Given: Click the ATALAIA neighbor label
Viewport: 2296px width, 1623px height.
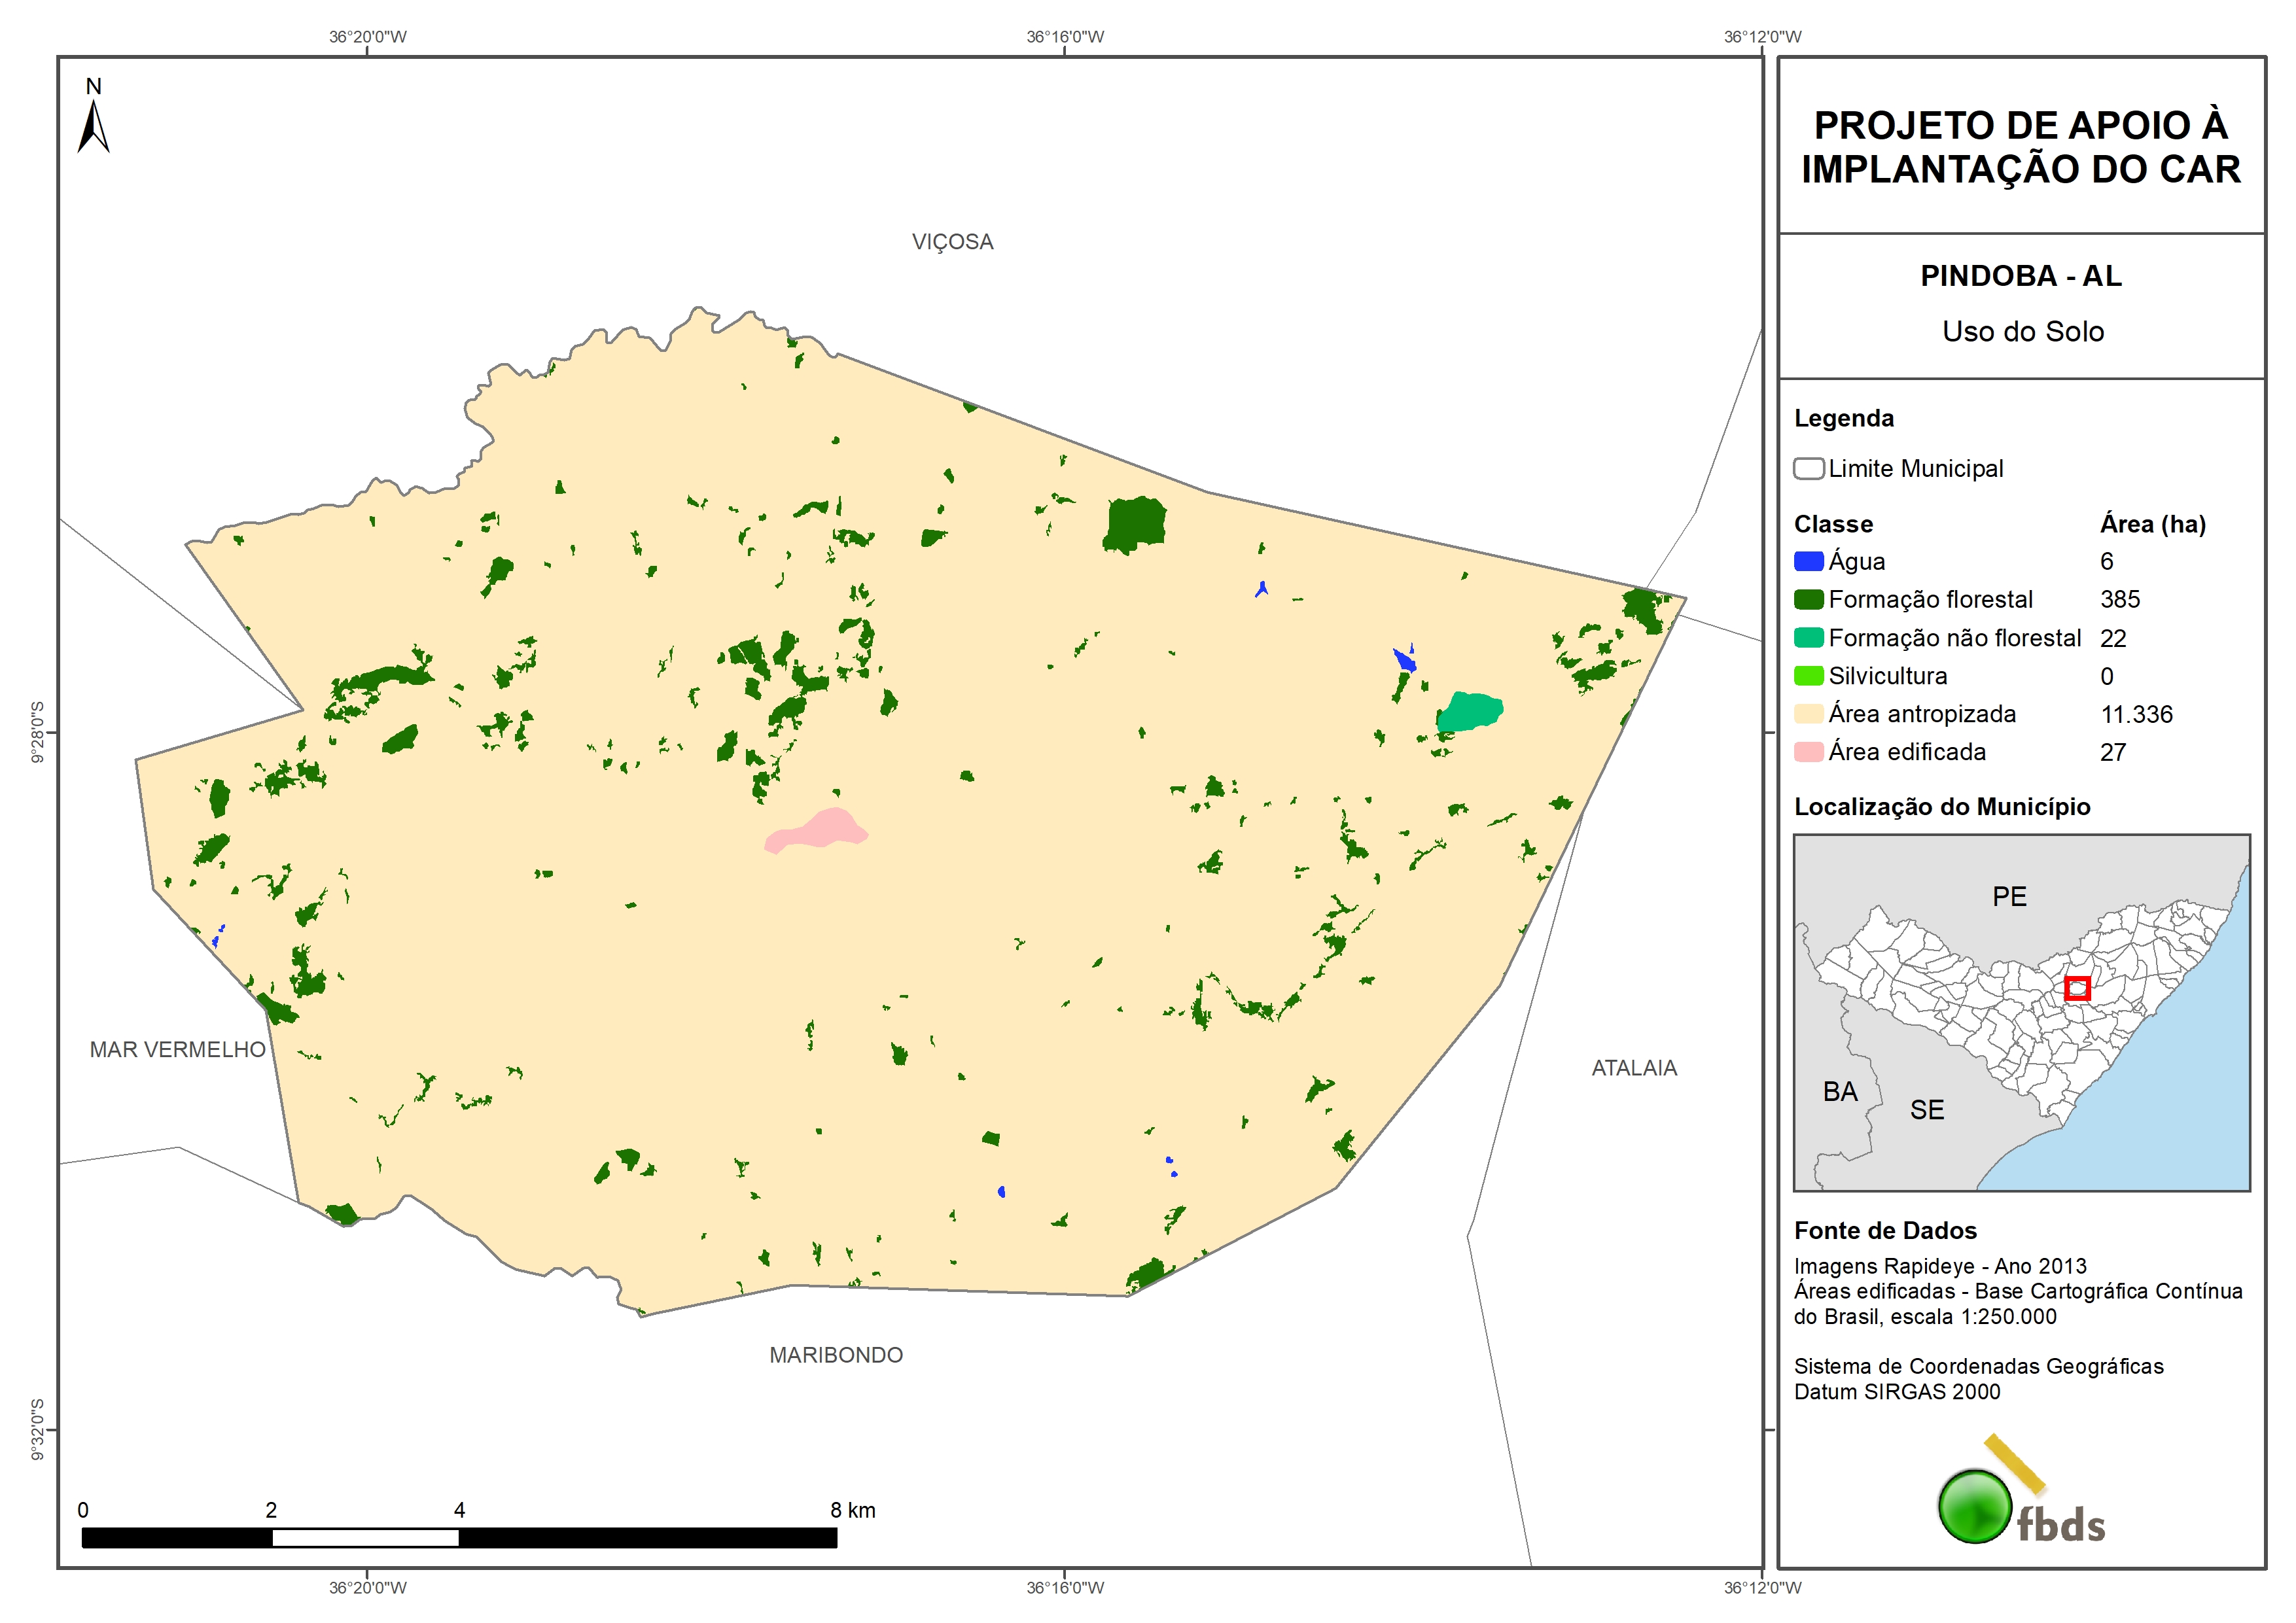Looking at the screenshot, I should click(x=1634, y=1068).
